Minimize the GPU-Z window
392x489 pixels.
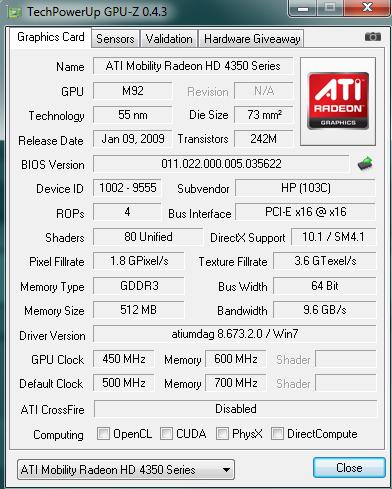pos(303,8)
